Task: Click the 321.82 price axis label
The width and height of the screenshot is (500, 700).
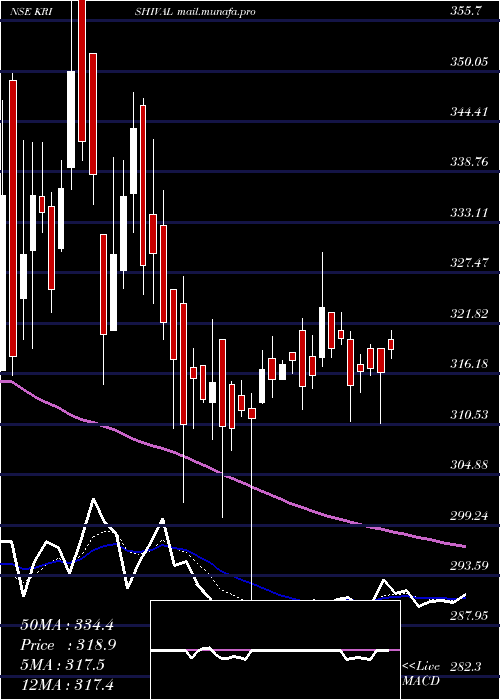Action: coord(469,314)
